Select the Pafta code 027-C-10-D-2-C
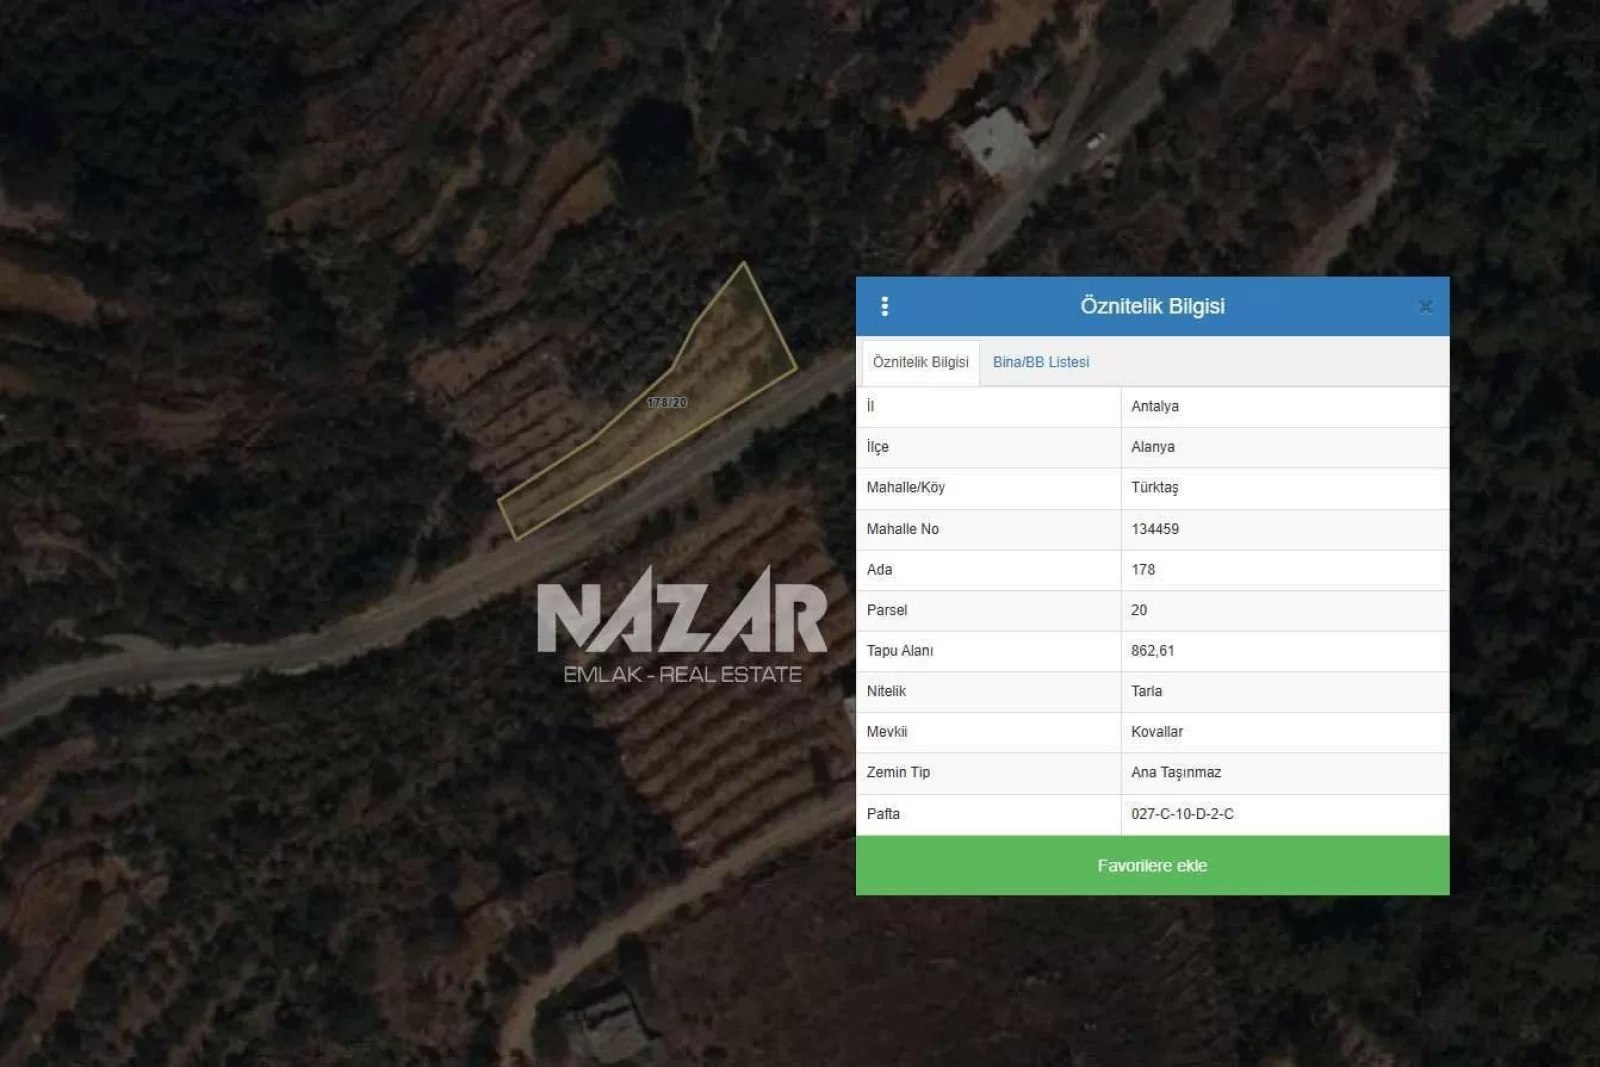The width and height of the screenshot is (1600, 1067). coord(1182,814)
